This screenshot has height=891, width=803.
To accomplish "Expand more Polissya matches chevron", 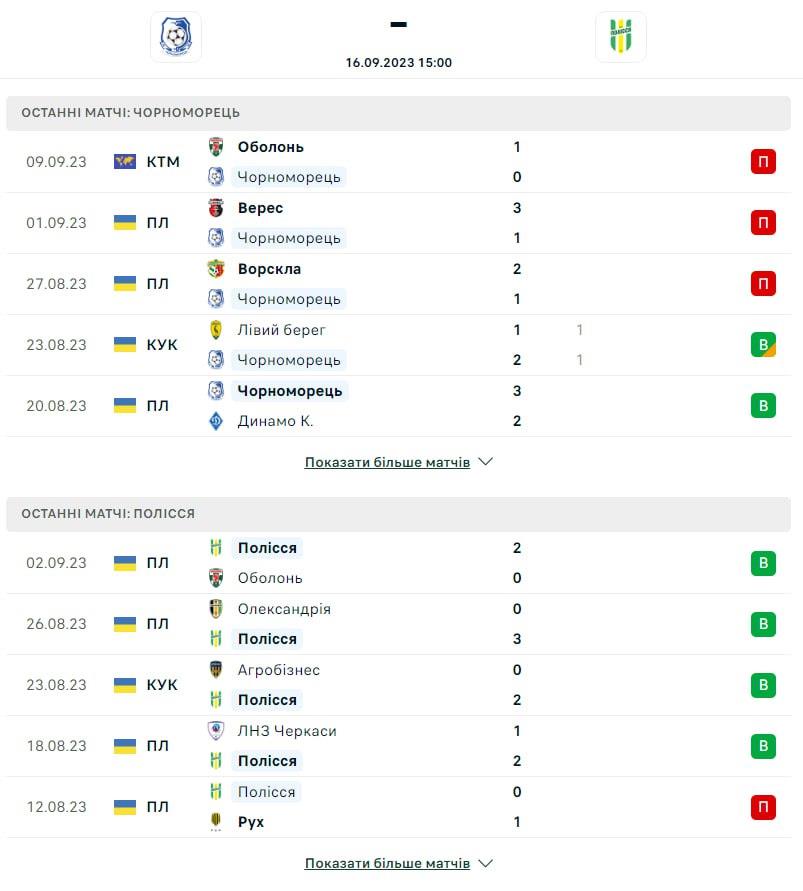I will (x=486, y=863).
